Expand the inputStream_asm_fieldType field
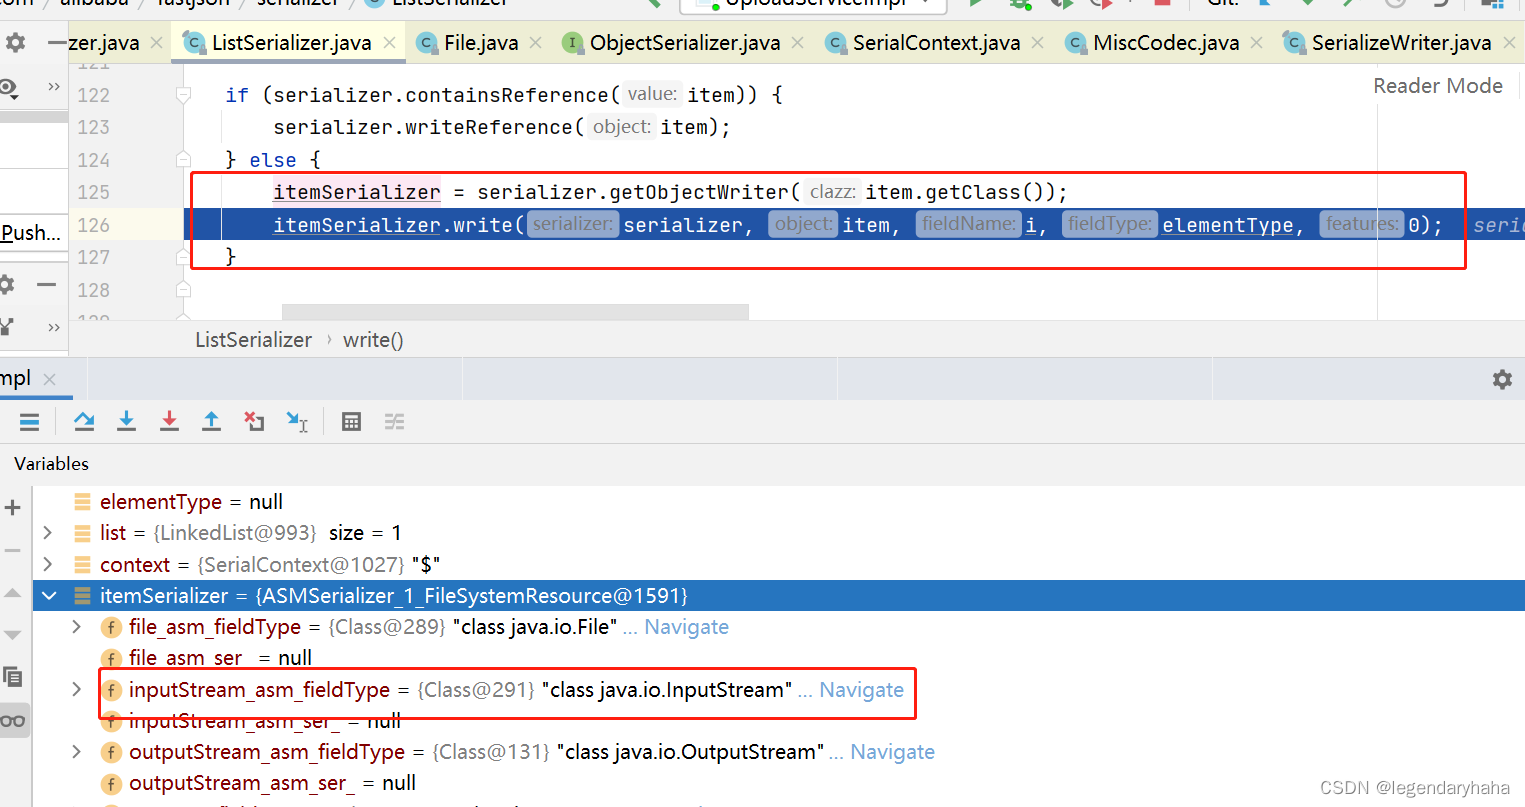 77,690
